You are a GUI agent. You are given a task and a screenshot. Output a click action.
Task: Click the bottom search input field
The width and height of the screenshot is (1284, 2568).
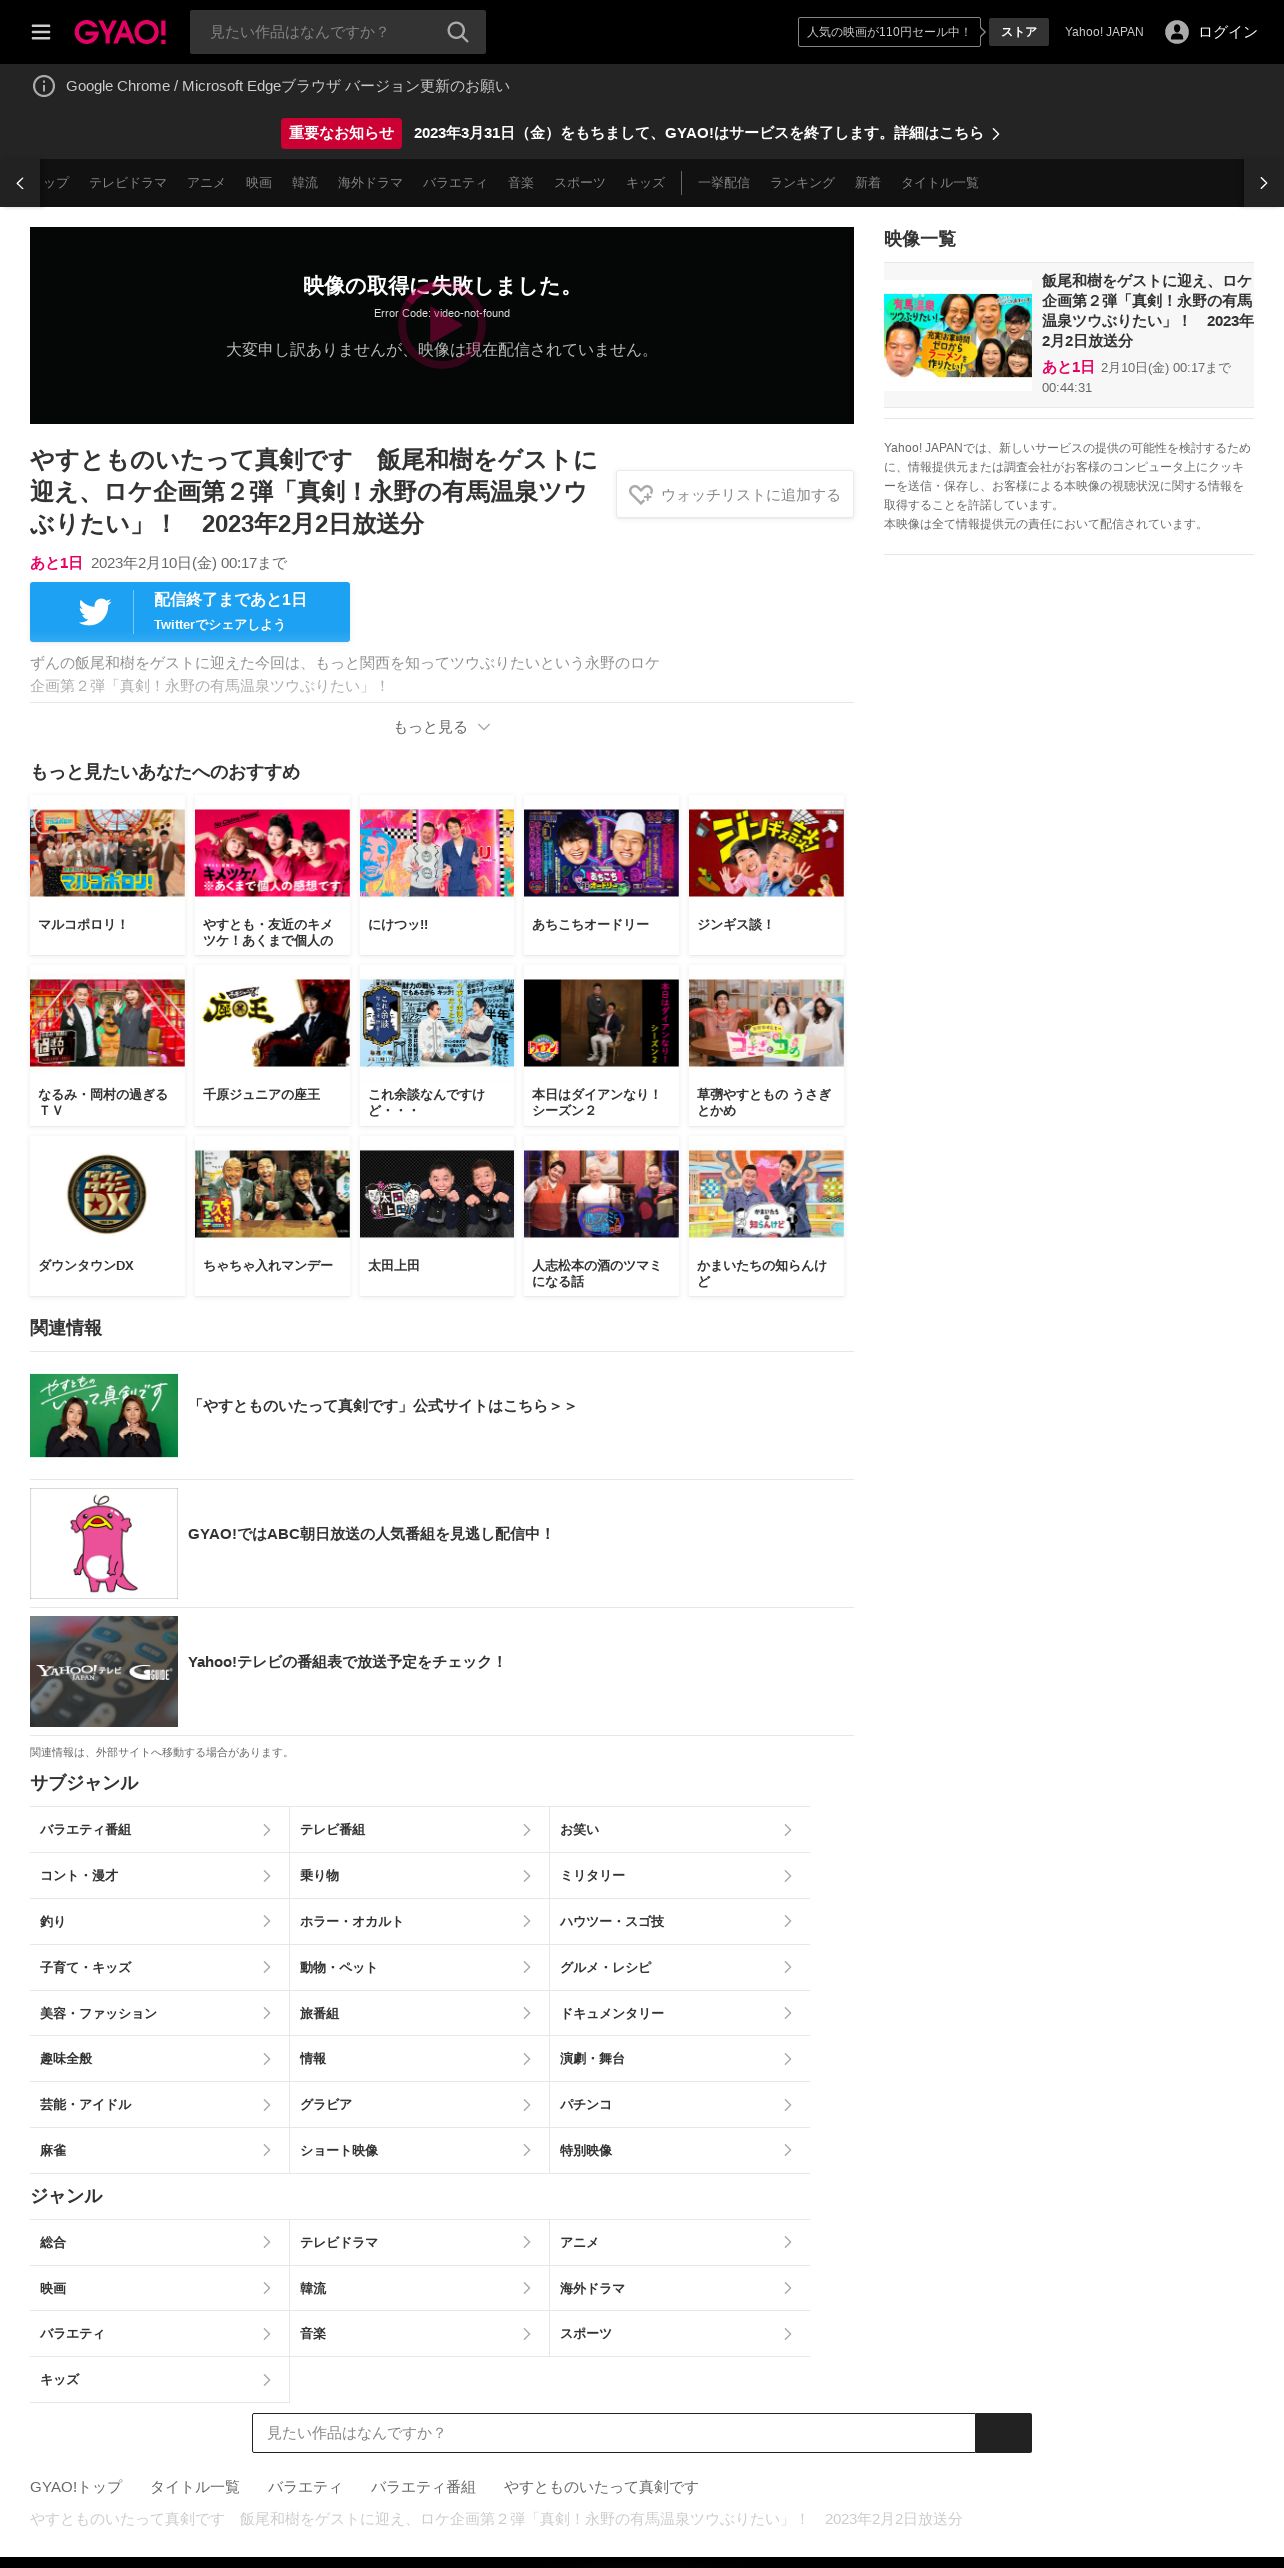pyautogui.click(x=614, y=2433)
